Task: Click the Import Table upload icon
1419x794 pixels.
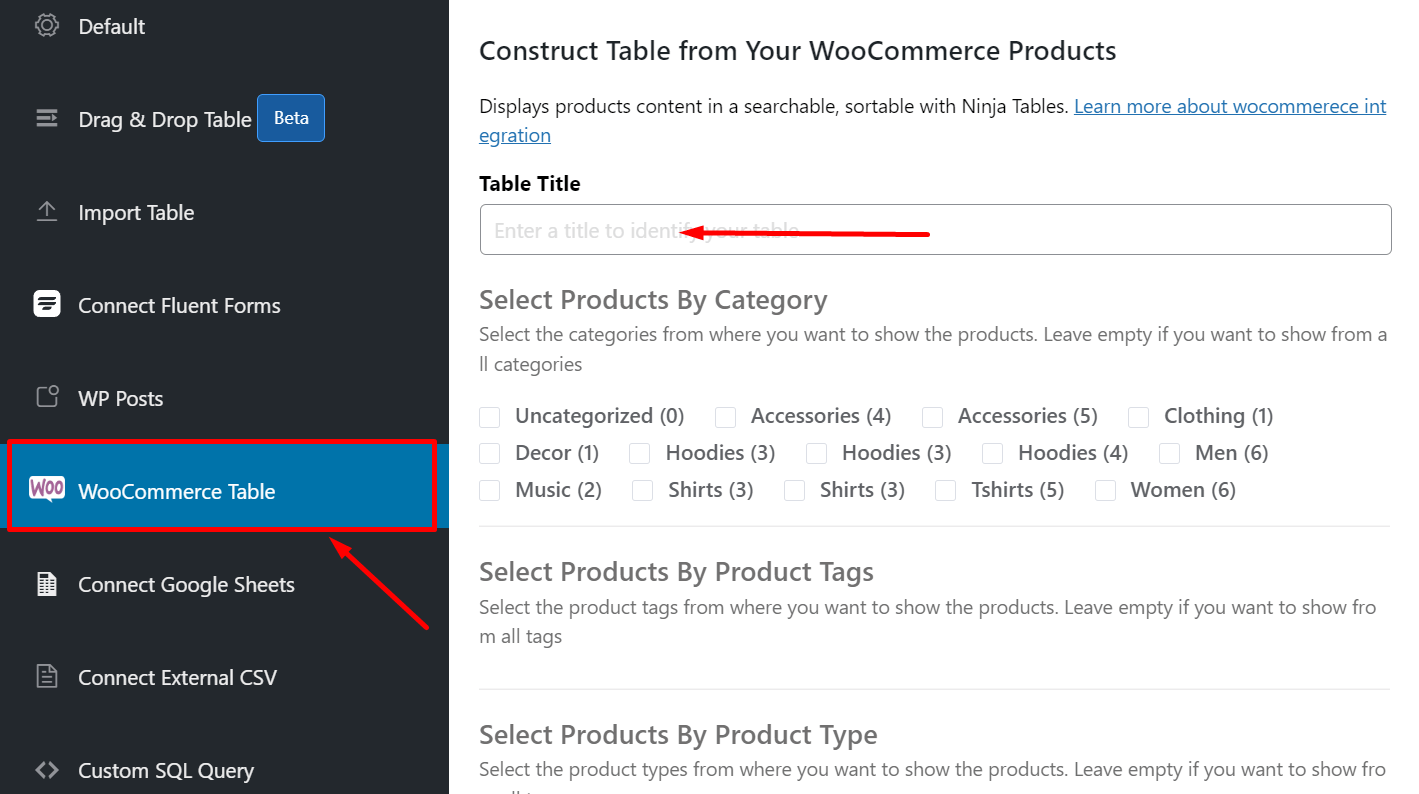Action: click(46, 211)
